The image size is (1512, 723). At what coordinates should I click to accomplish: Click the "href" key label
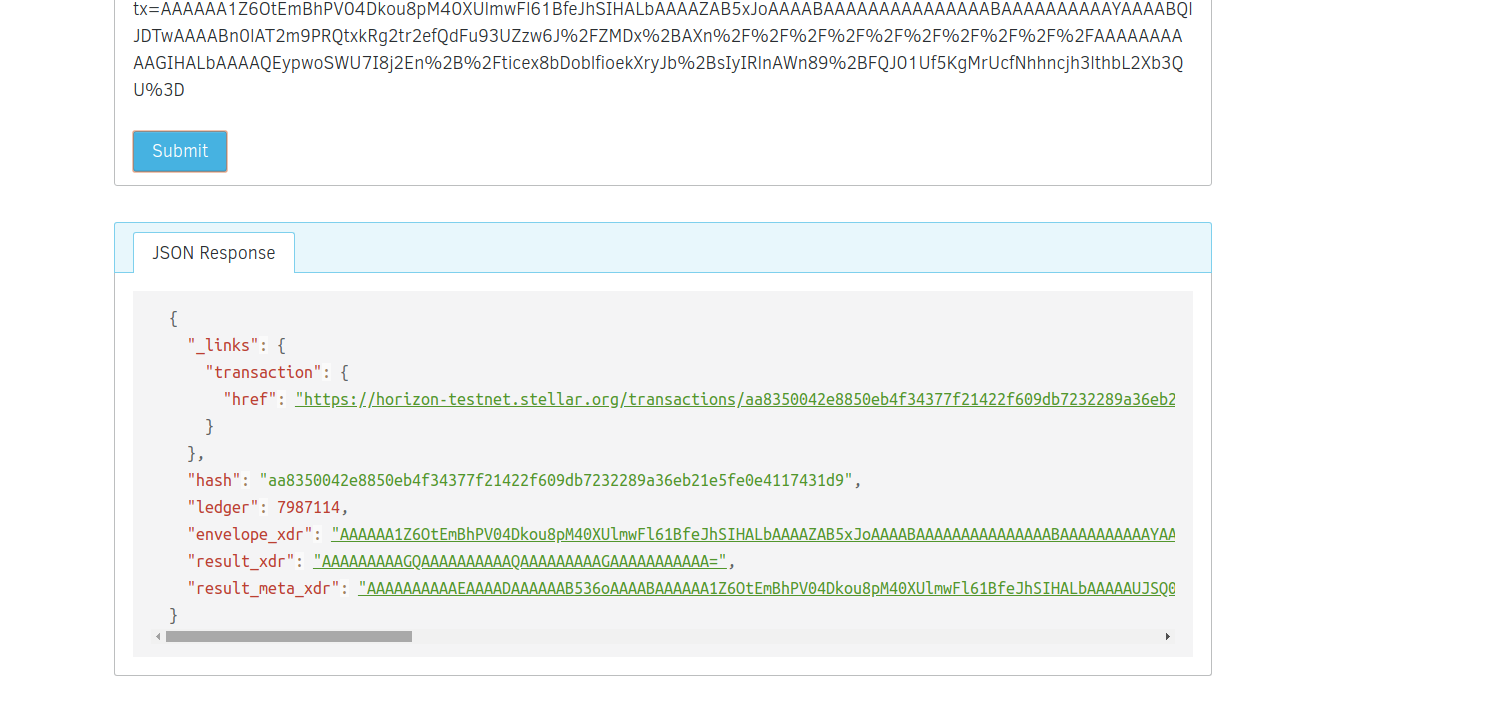(x=249, y=399)
